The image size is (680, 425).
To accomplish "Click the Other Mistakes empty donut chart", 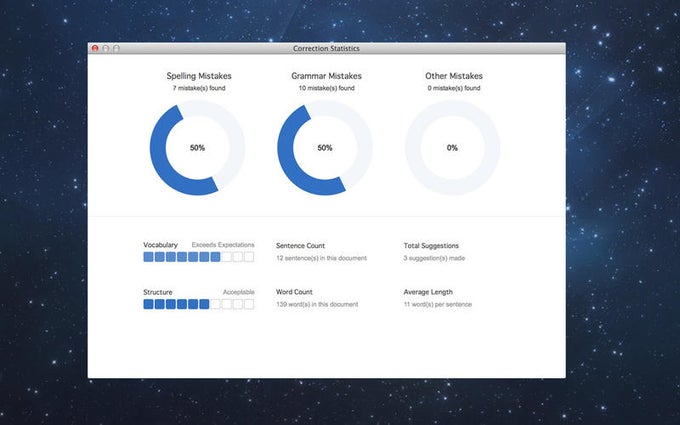I will (x=452, y=148).
